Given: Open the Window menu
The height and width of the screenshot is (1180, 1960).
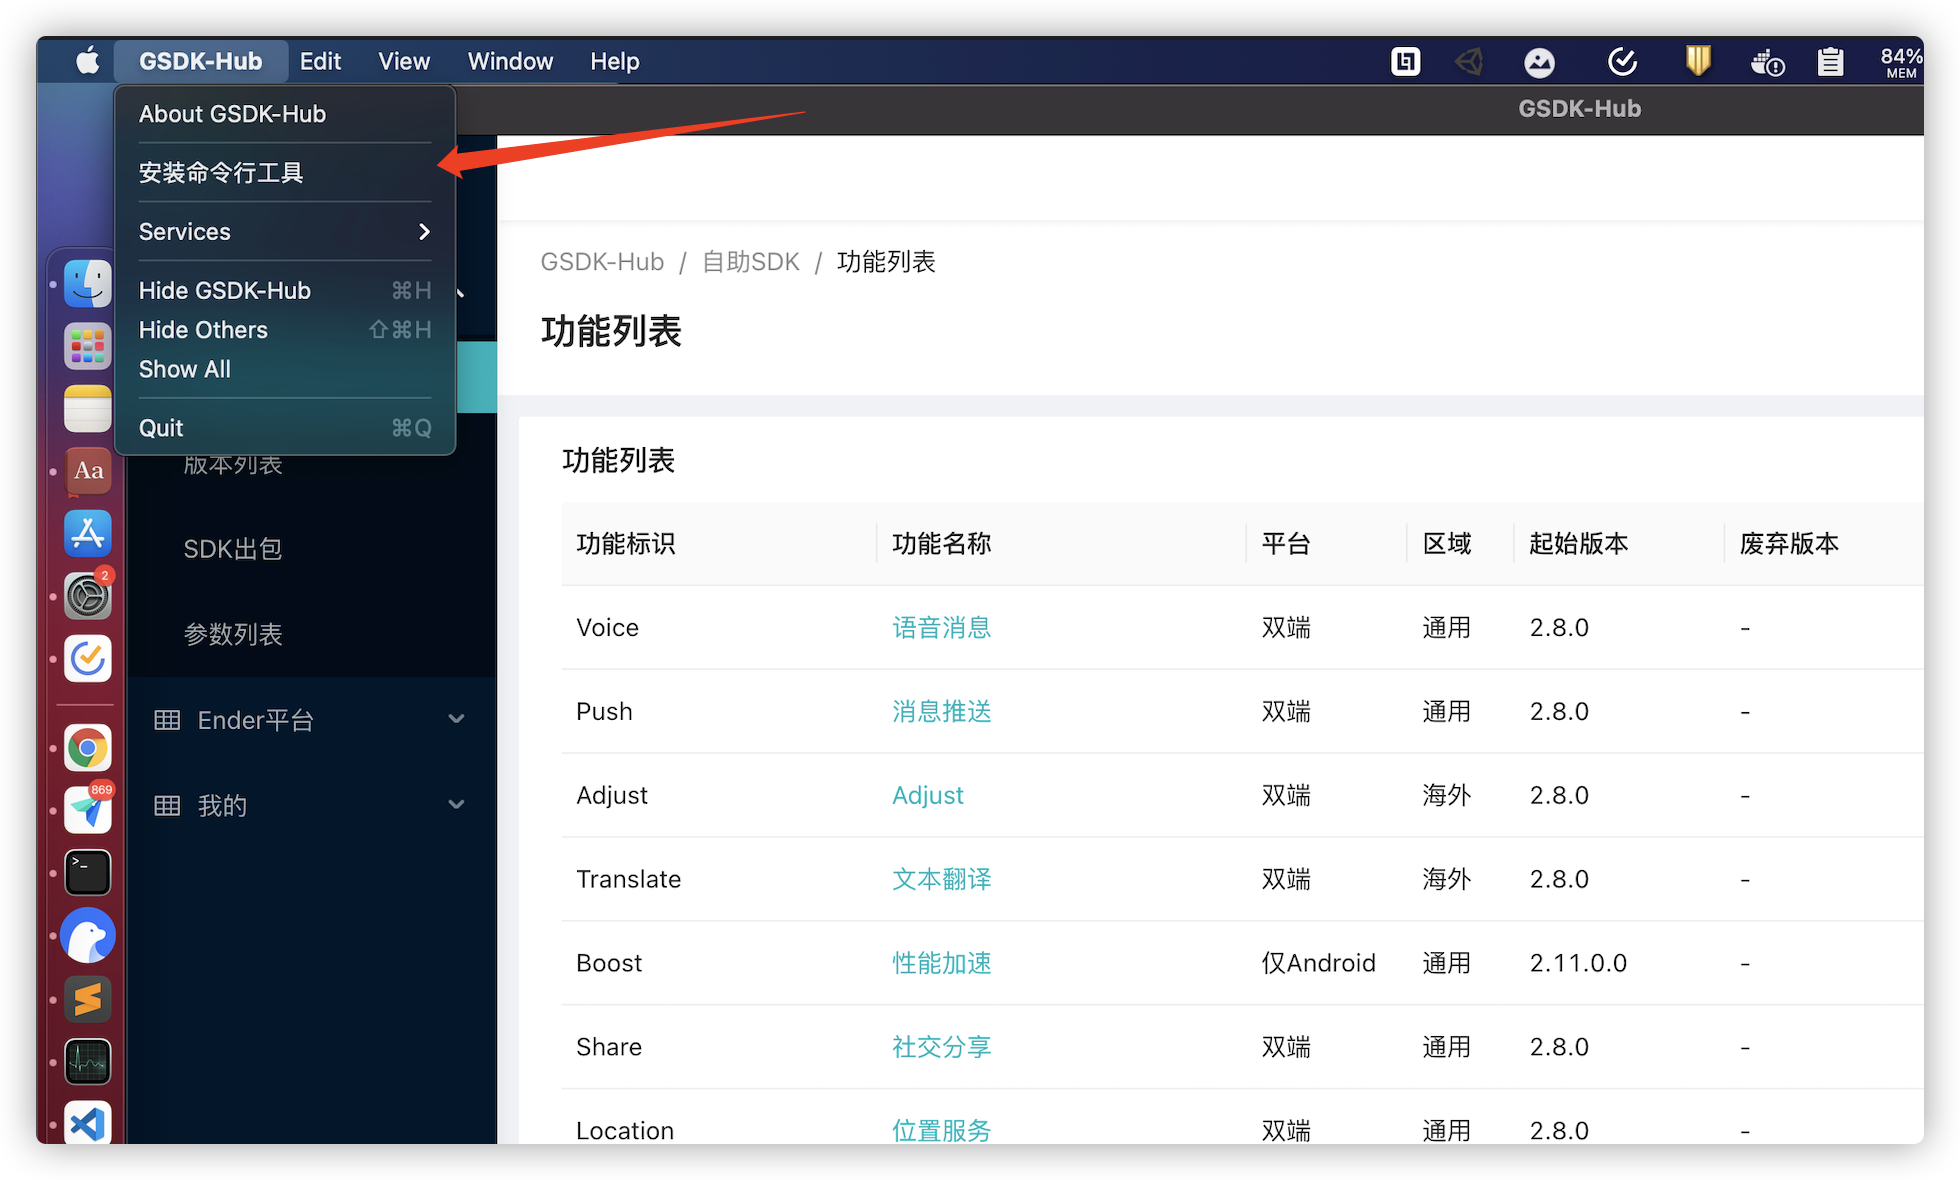Looking at the screenshot, I should click(x=510, y=61).
